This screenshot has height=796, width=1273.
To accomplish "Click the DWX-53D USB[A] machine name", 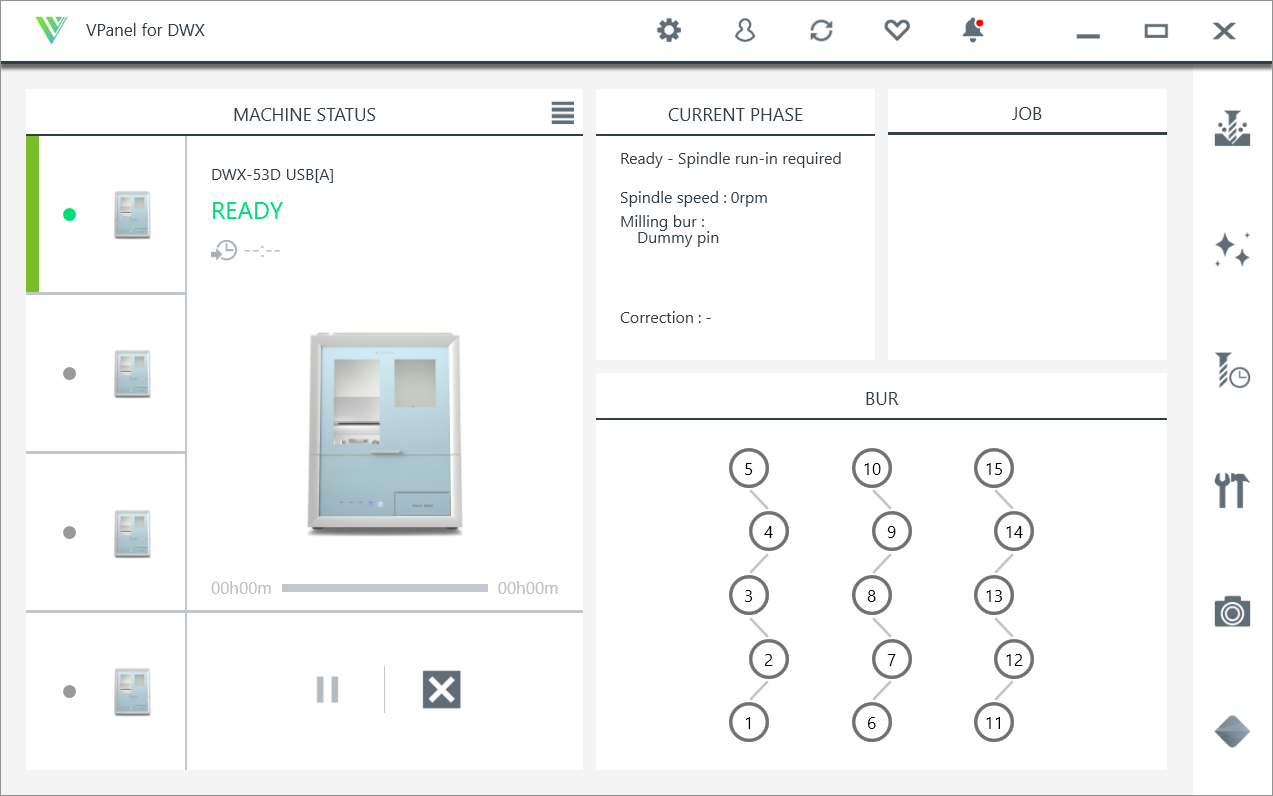I will 272,175.
